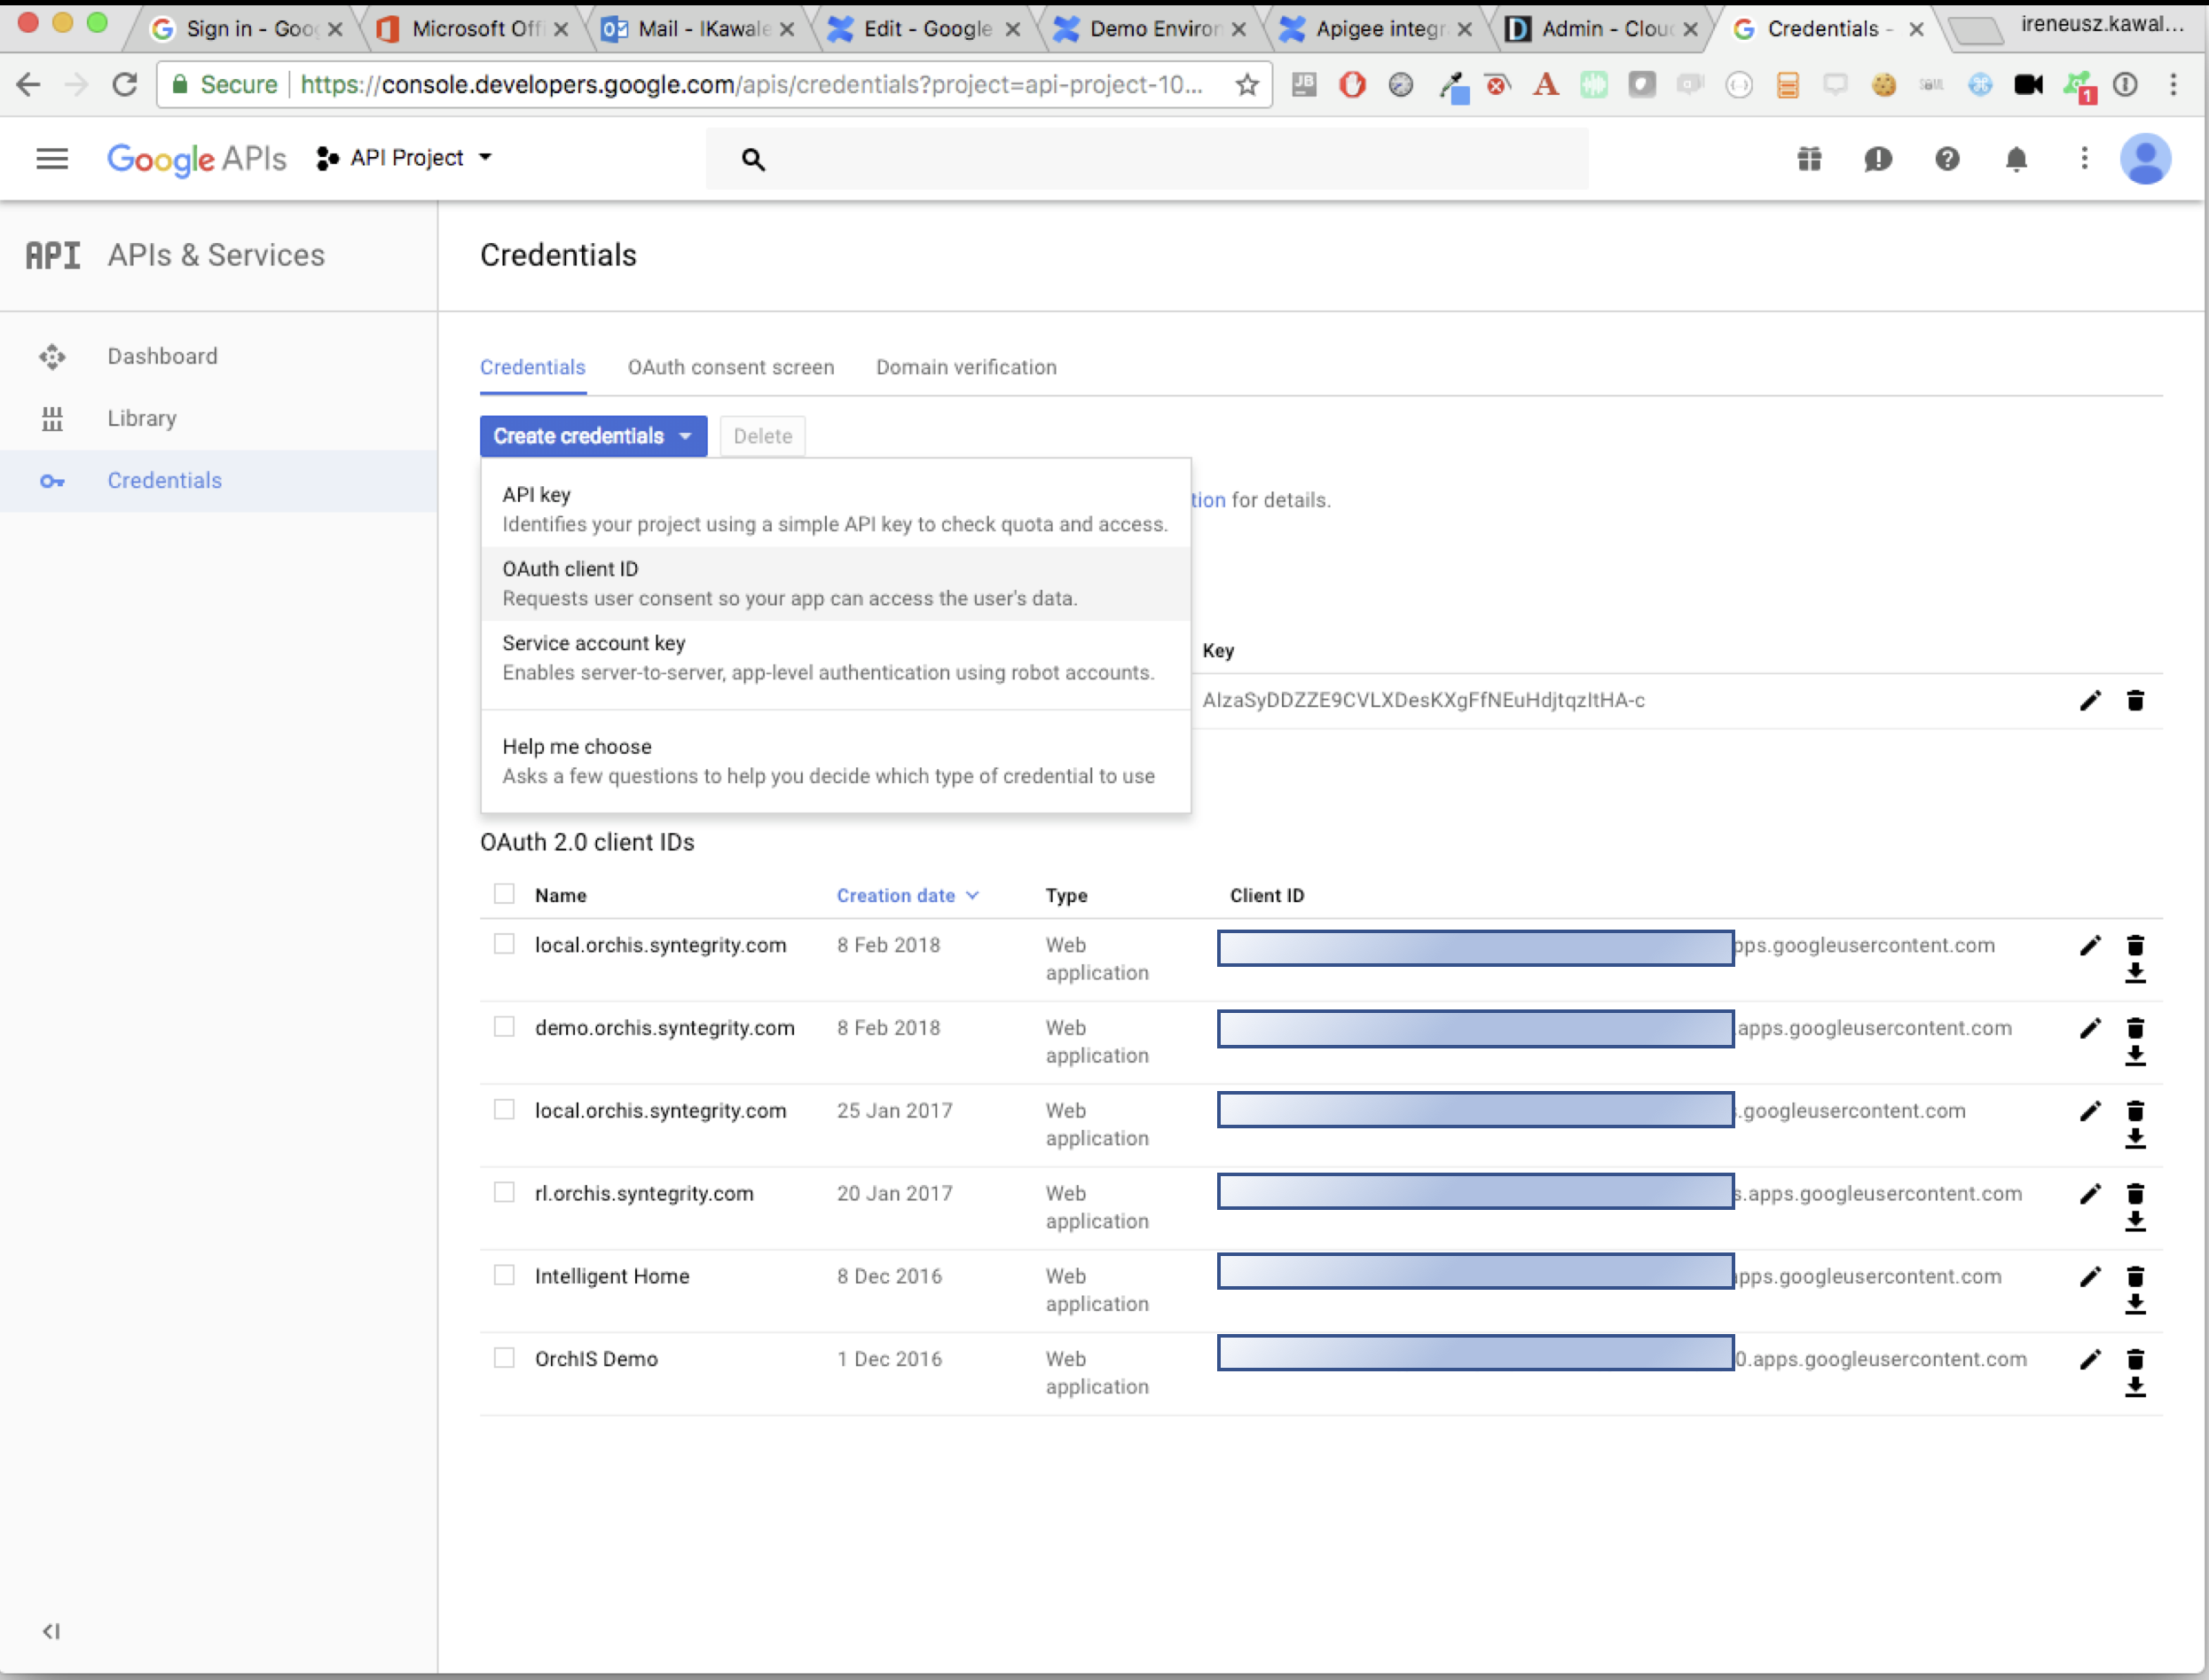Download JSON for demo.orchis.syntegrity.com client

[x=2135, y=1055]
